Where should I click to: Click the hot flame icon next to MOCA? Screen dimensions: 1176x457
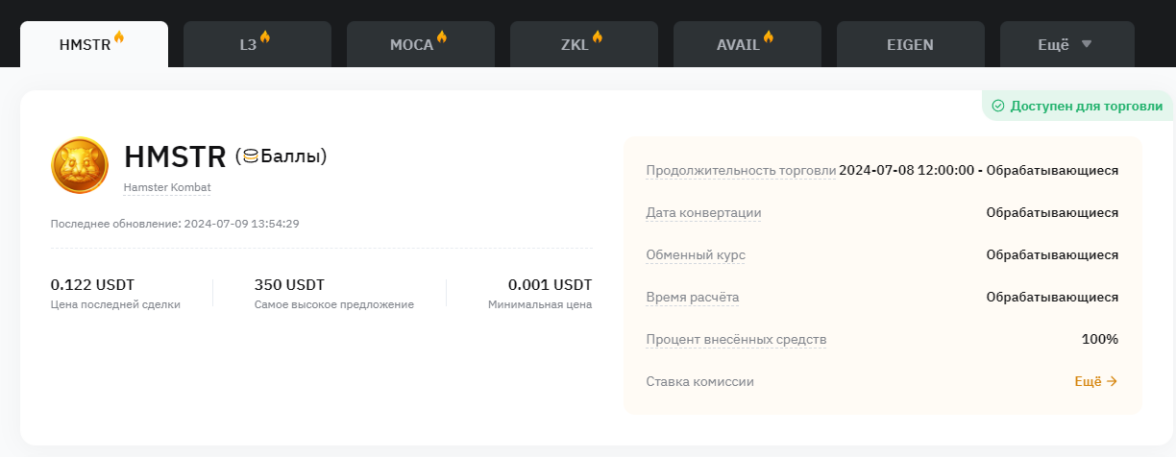pos(441,37)
